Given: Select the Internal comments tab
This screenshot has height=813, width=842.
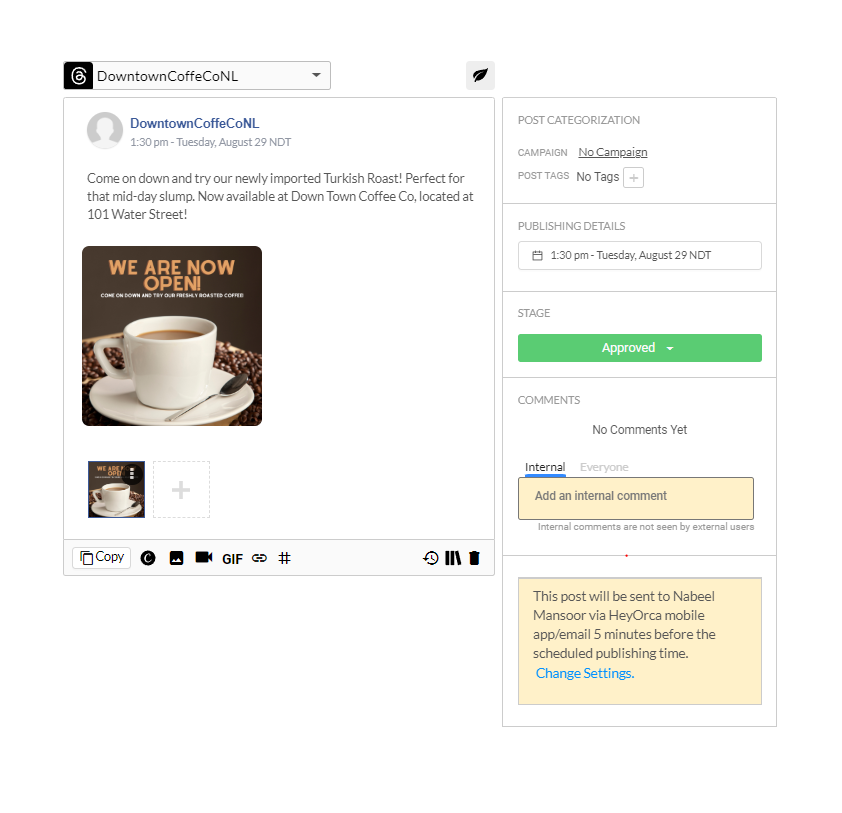Looking at the screenshot, I should pos(545,467).
